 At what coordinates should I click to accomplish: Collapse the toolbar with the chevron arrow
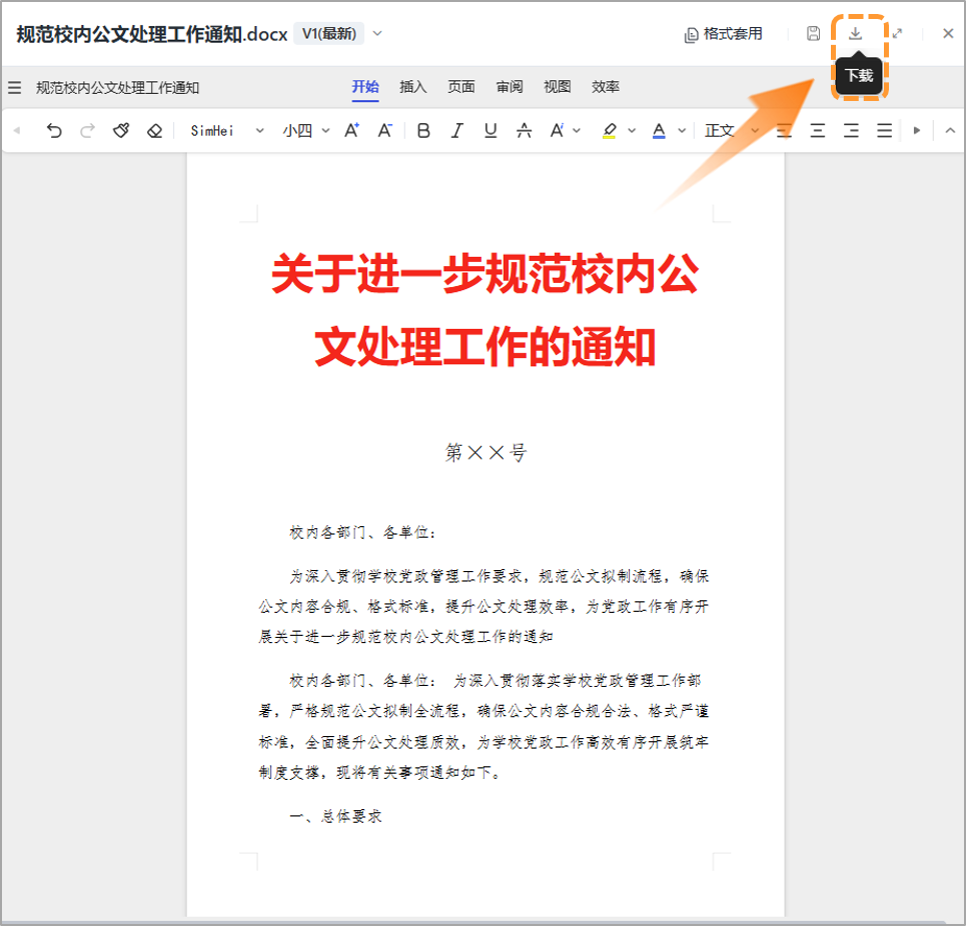click(x=949, y=130)
